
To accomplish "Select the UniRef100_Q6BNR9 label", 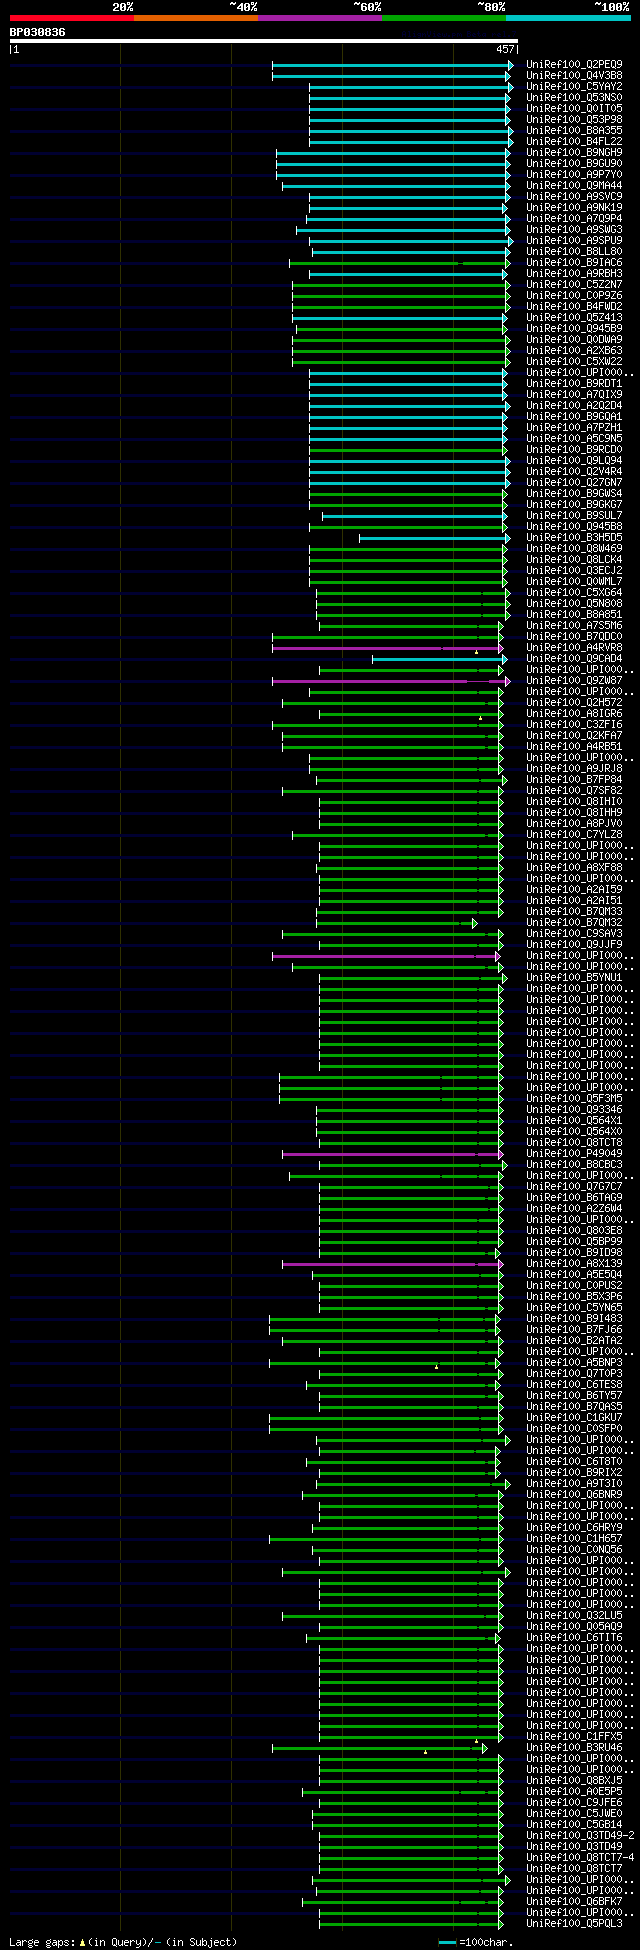I will pyautogui.click(x=574, y=1494).
